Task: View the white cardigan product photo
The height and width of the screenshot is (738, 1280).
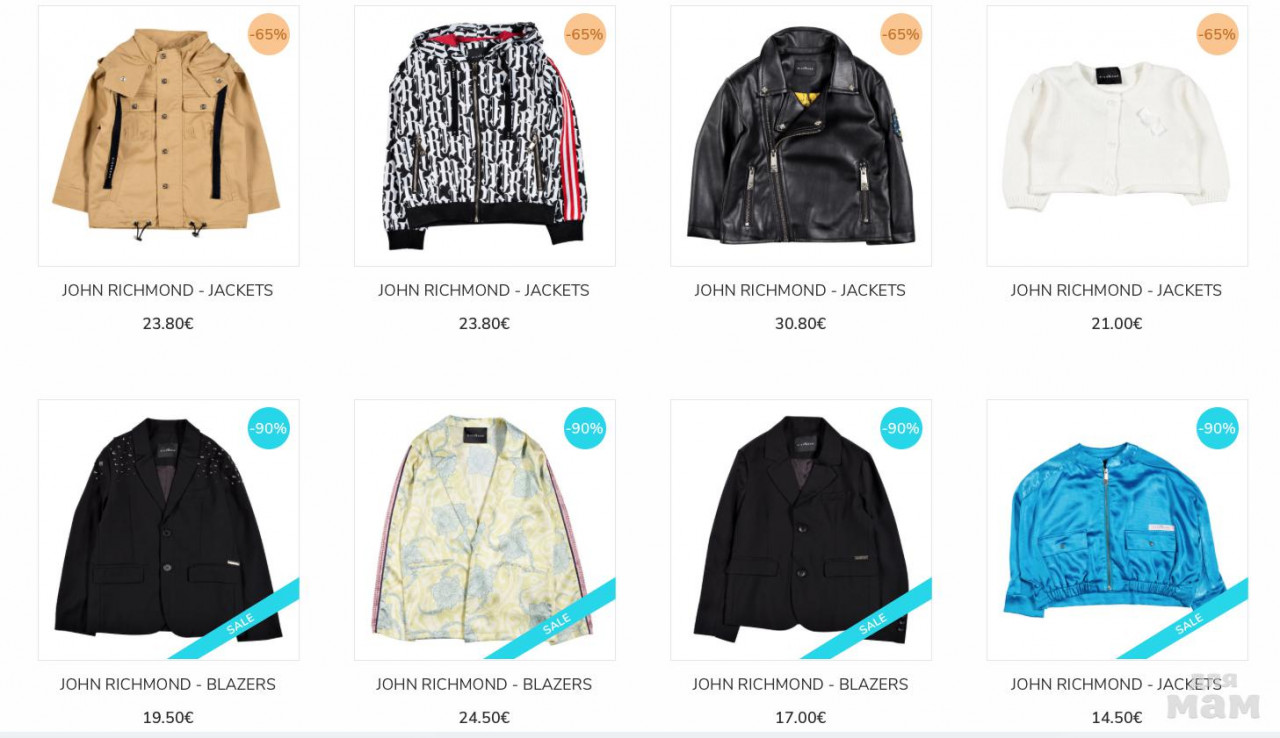Action: click(x=1117, y=136)
